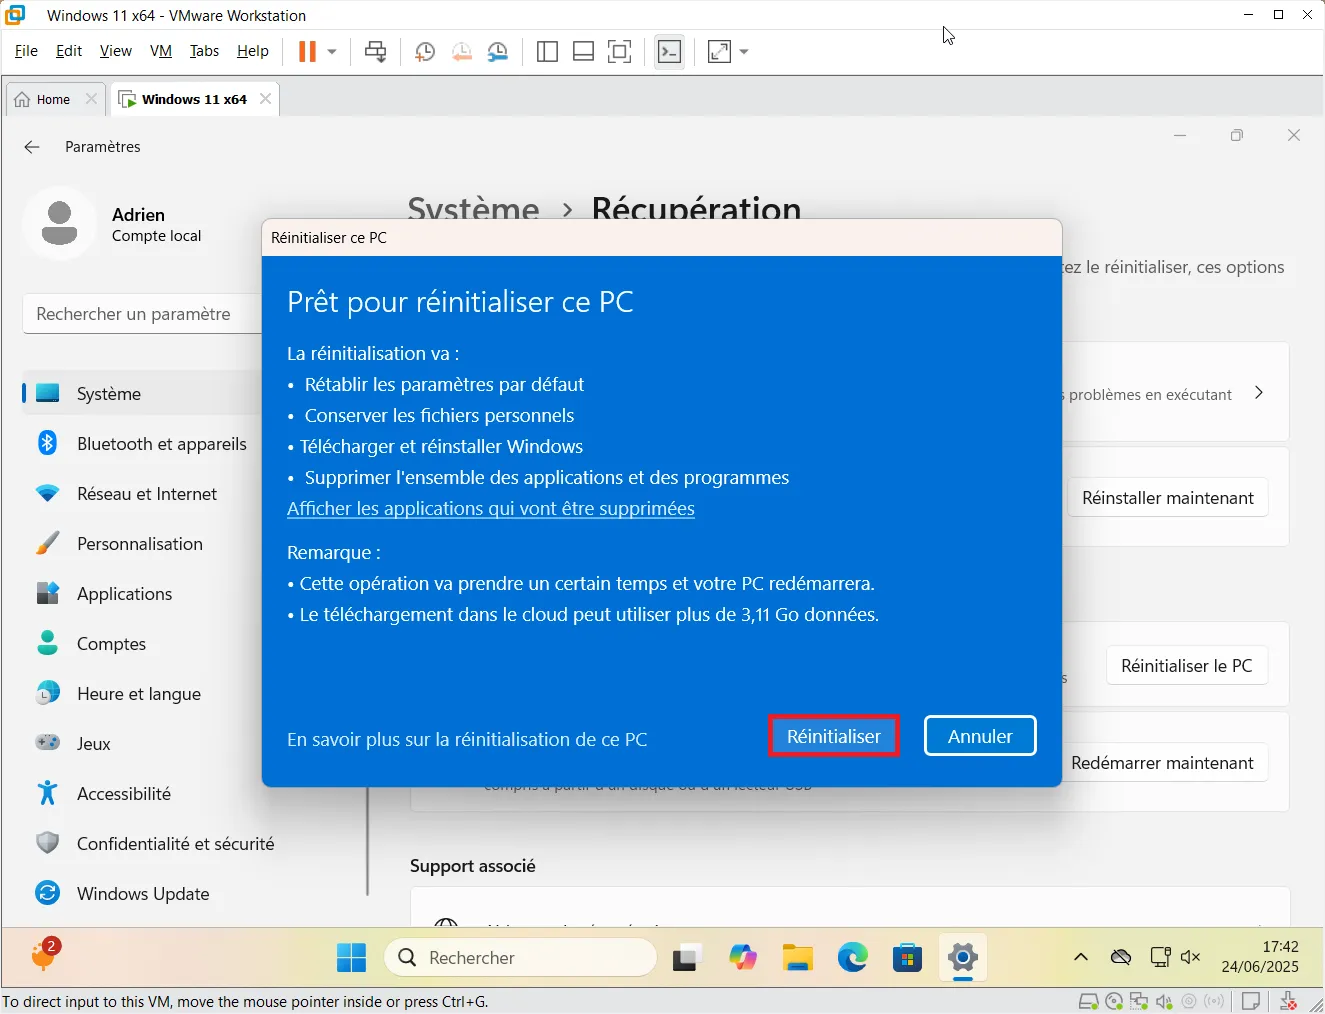Click En savoir plus sur la réinitialisation link
This screenshot has height=1014, width=1325.
tap(467, 740)
